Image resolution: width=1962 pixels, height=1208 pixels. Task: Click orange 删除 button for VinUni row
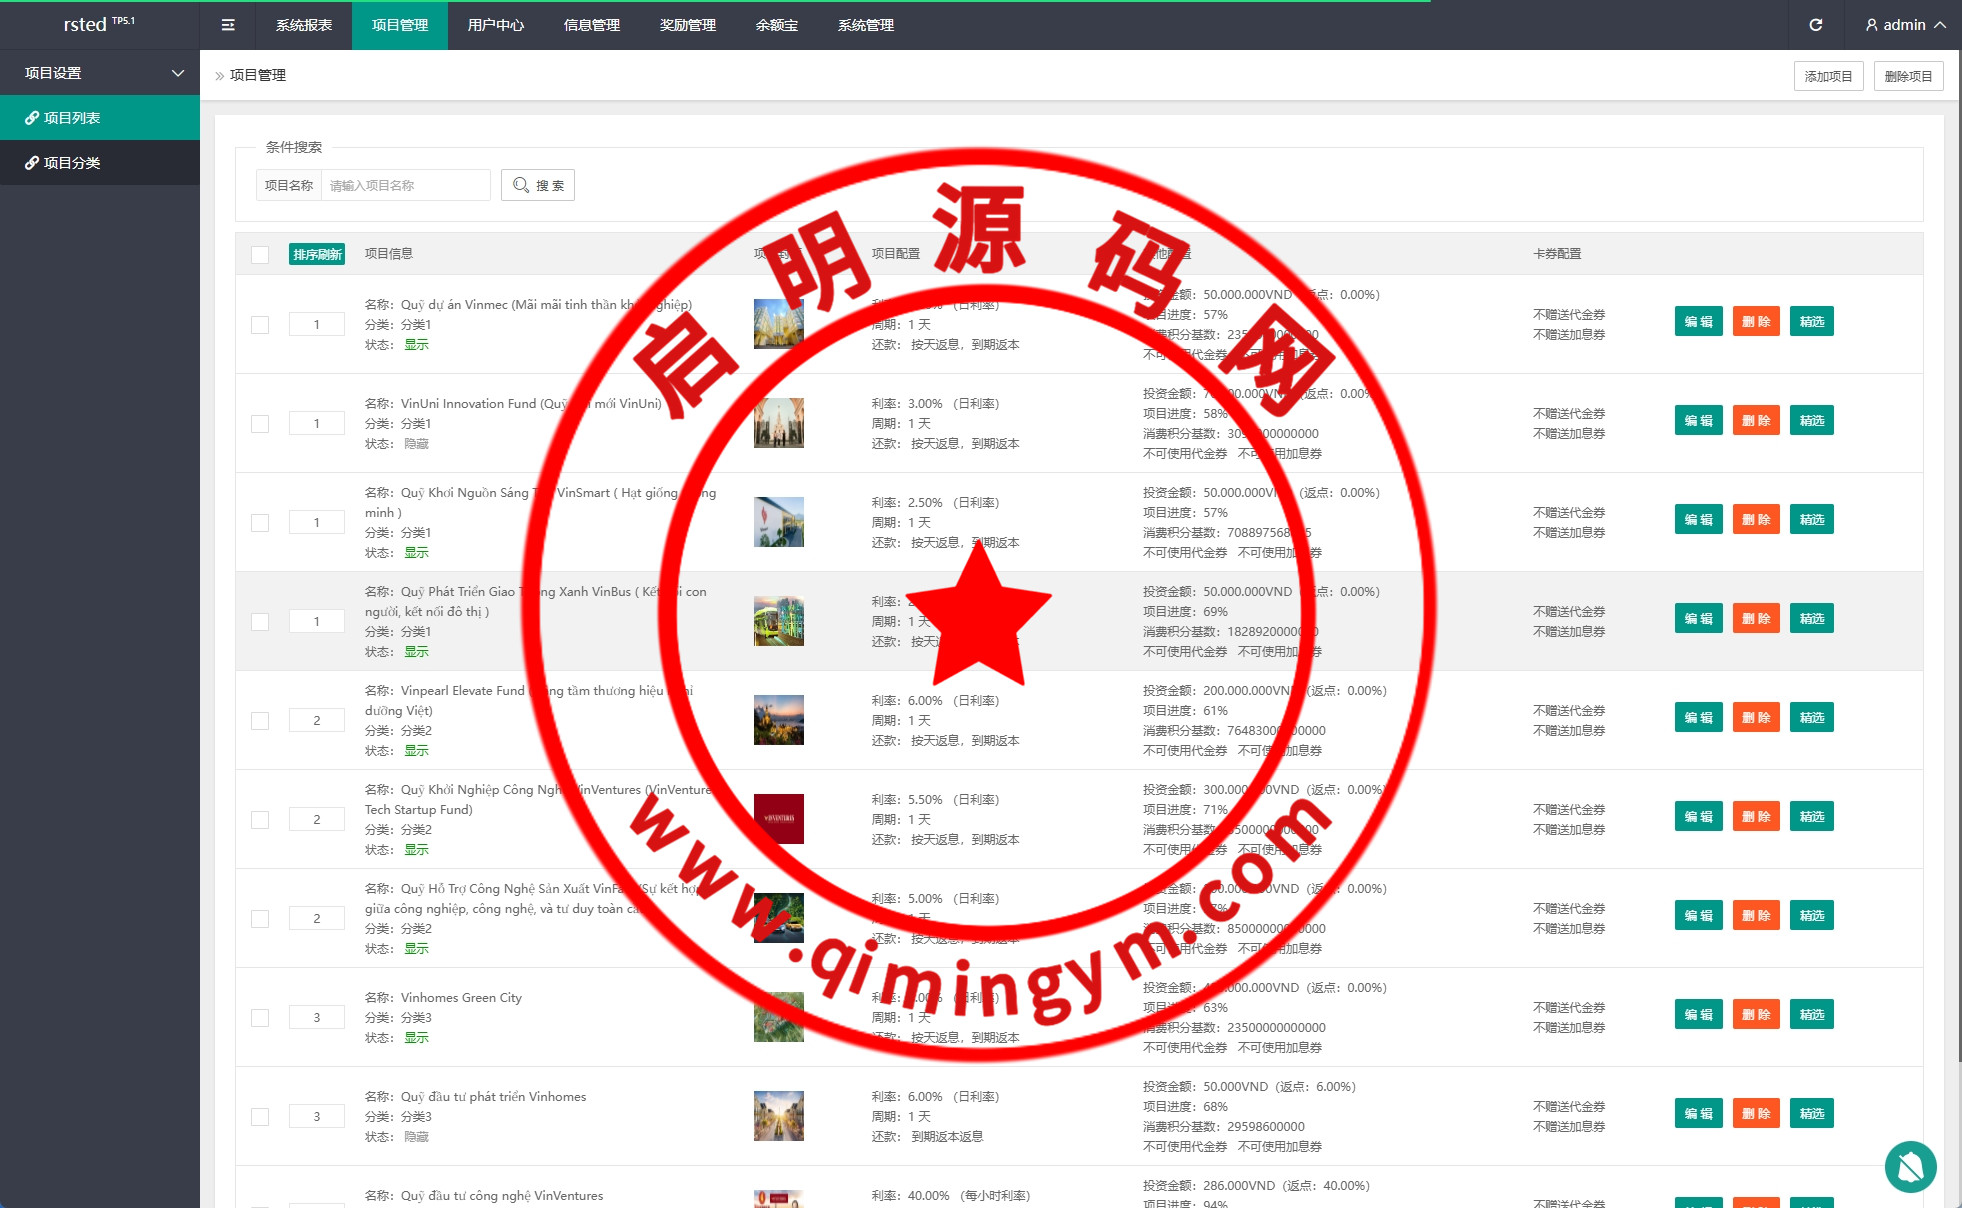1755,420
